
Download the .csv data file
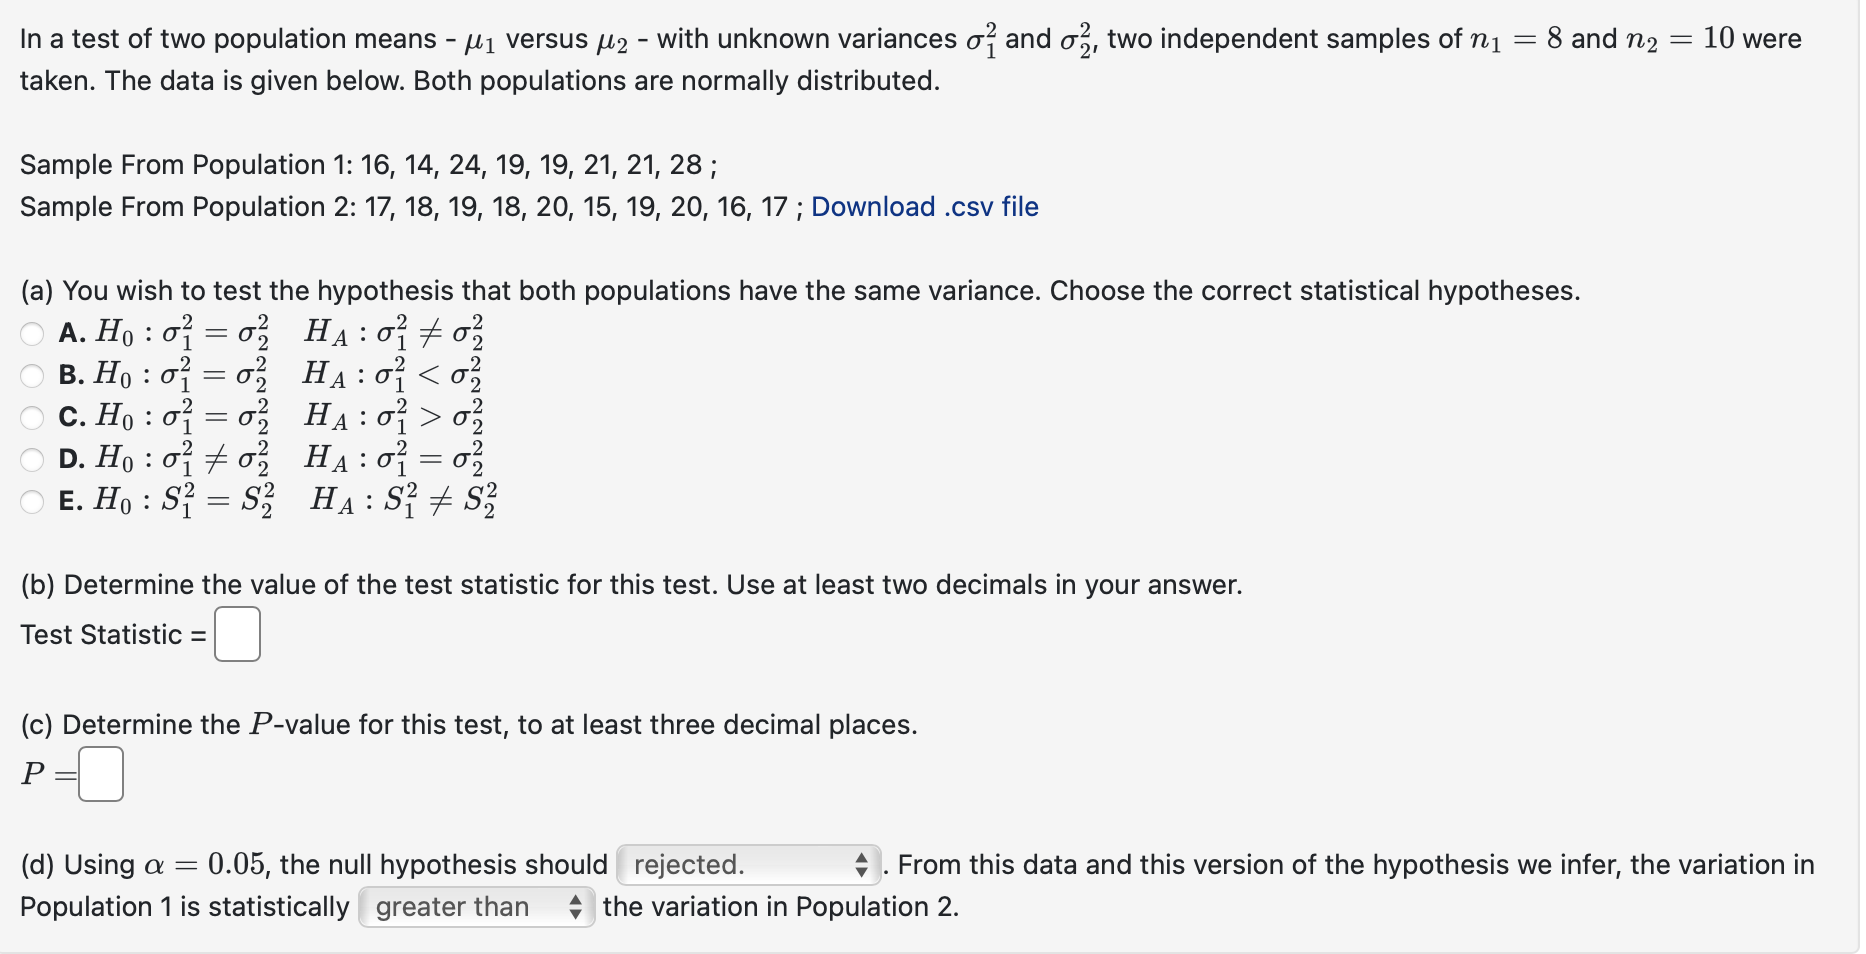tap(924, 207)
